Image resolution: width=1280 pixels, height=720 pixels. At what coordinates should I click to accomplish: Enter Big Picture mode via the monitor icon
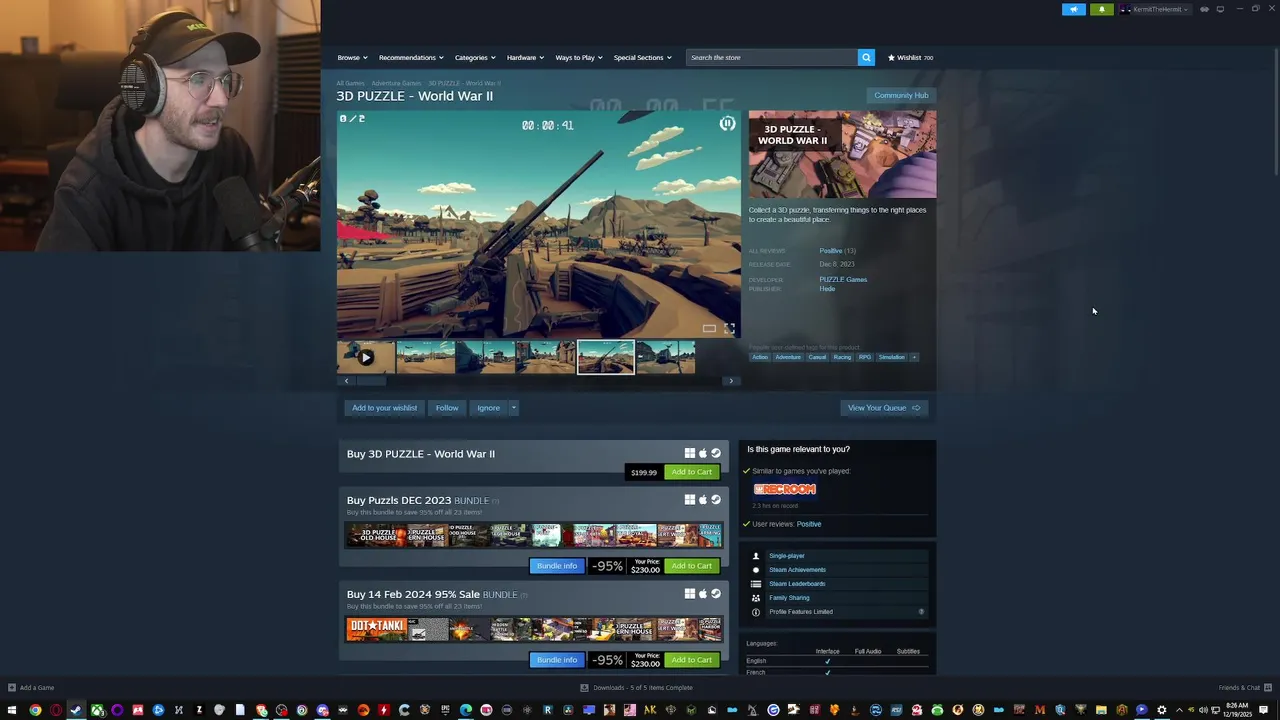[x=1220, y=9]
